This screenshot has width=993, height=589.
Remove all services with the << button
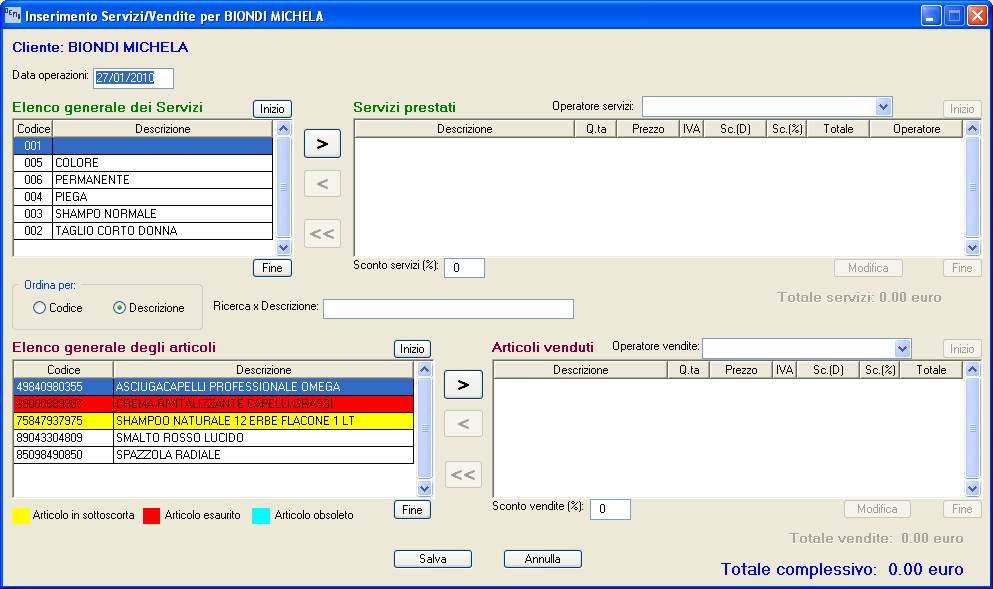coord(322,234)
